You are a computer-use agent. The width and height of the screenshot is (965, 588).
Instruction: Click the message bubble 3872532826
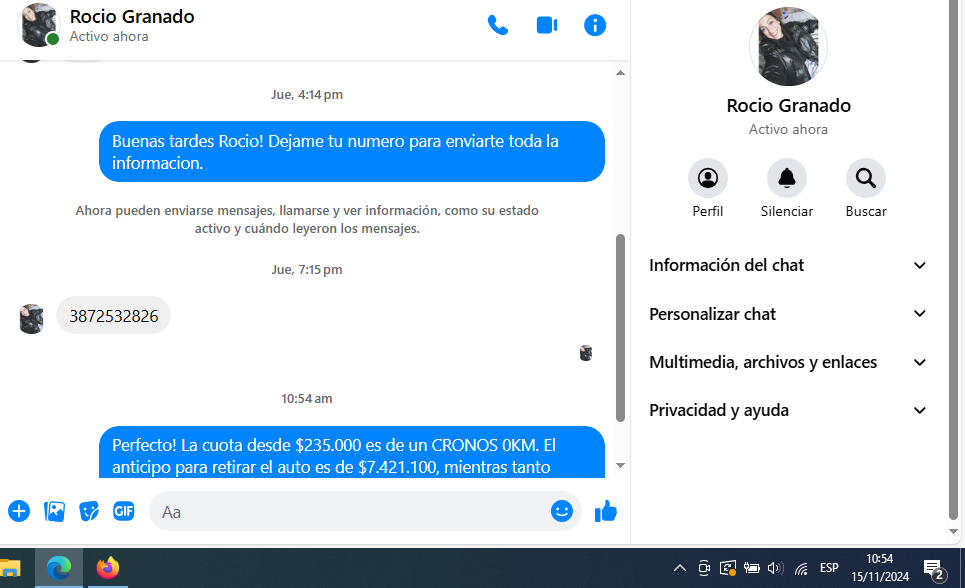pyautogui.click(x=113, y=315)
